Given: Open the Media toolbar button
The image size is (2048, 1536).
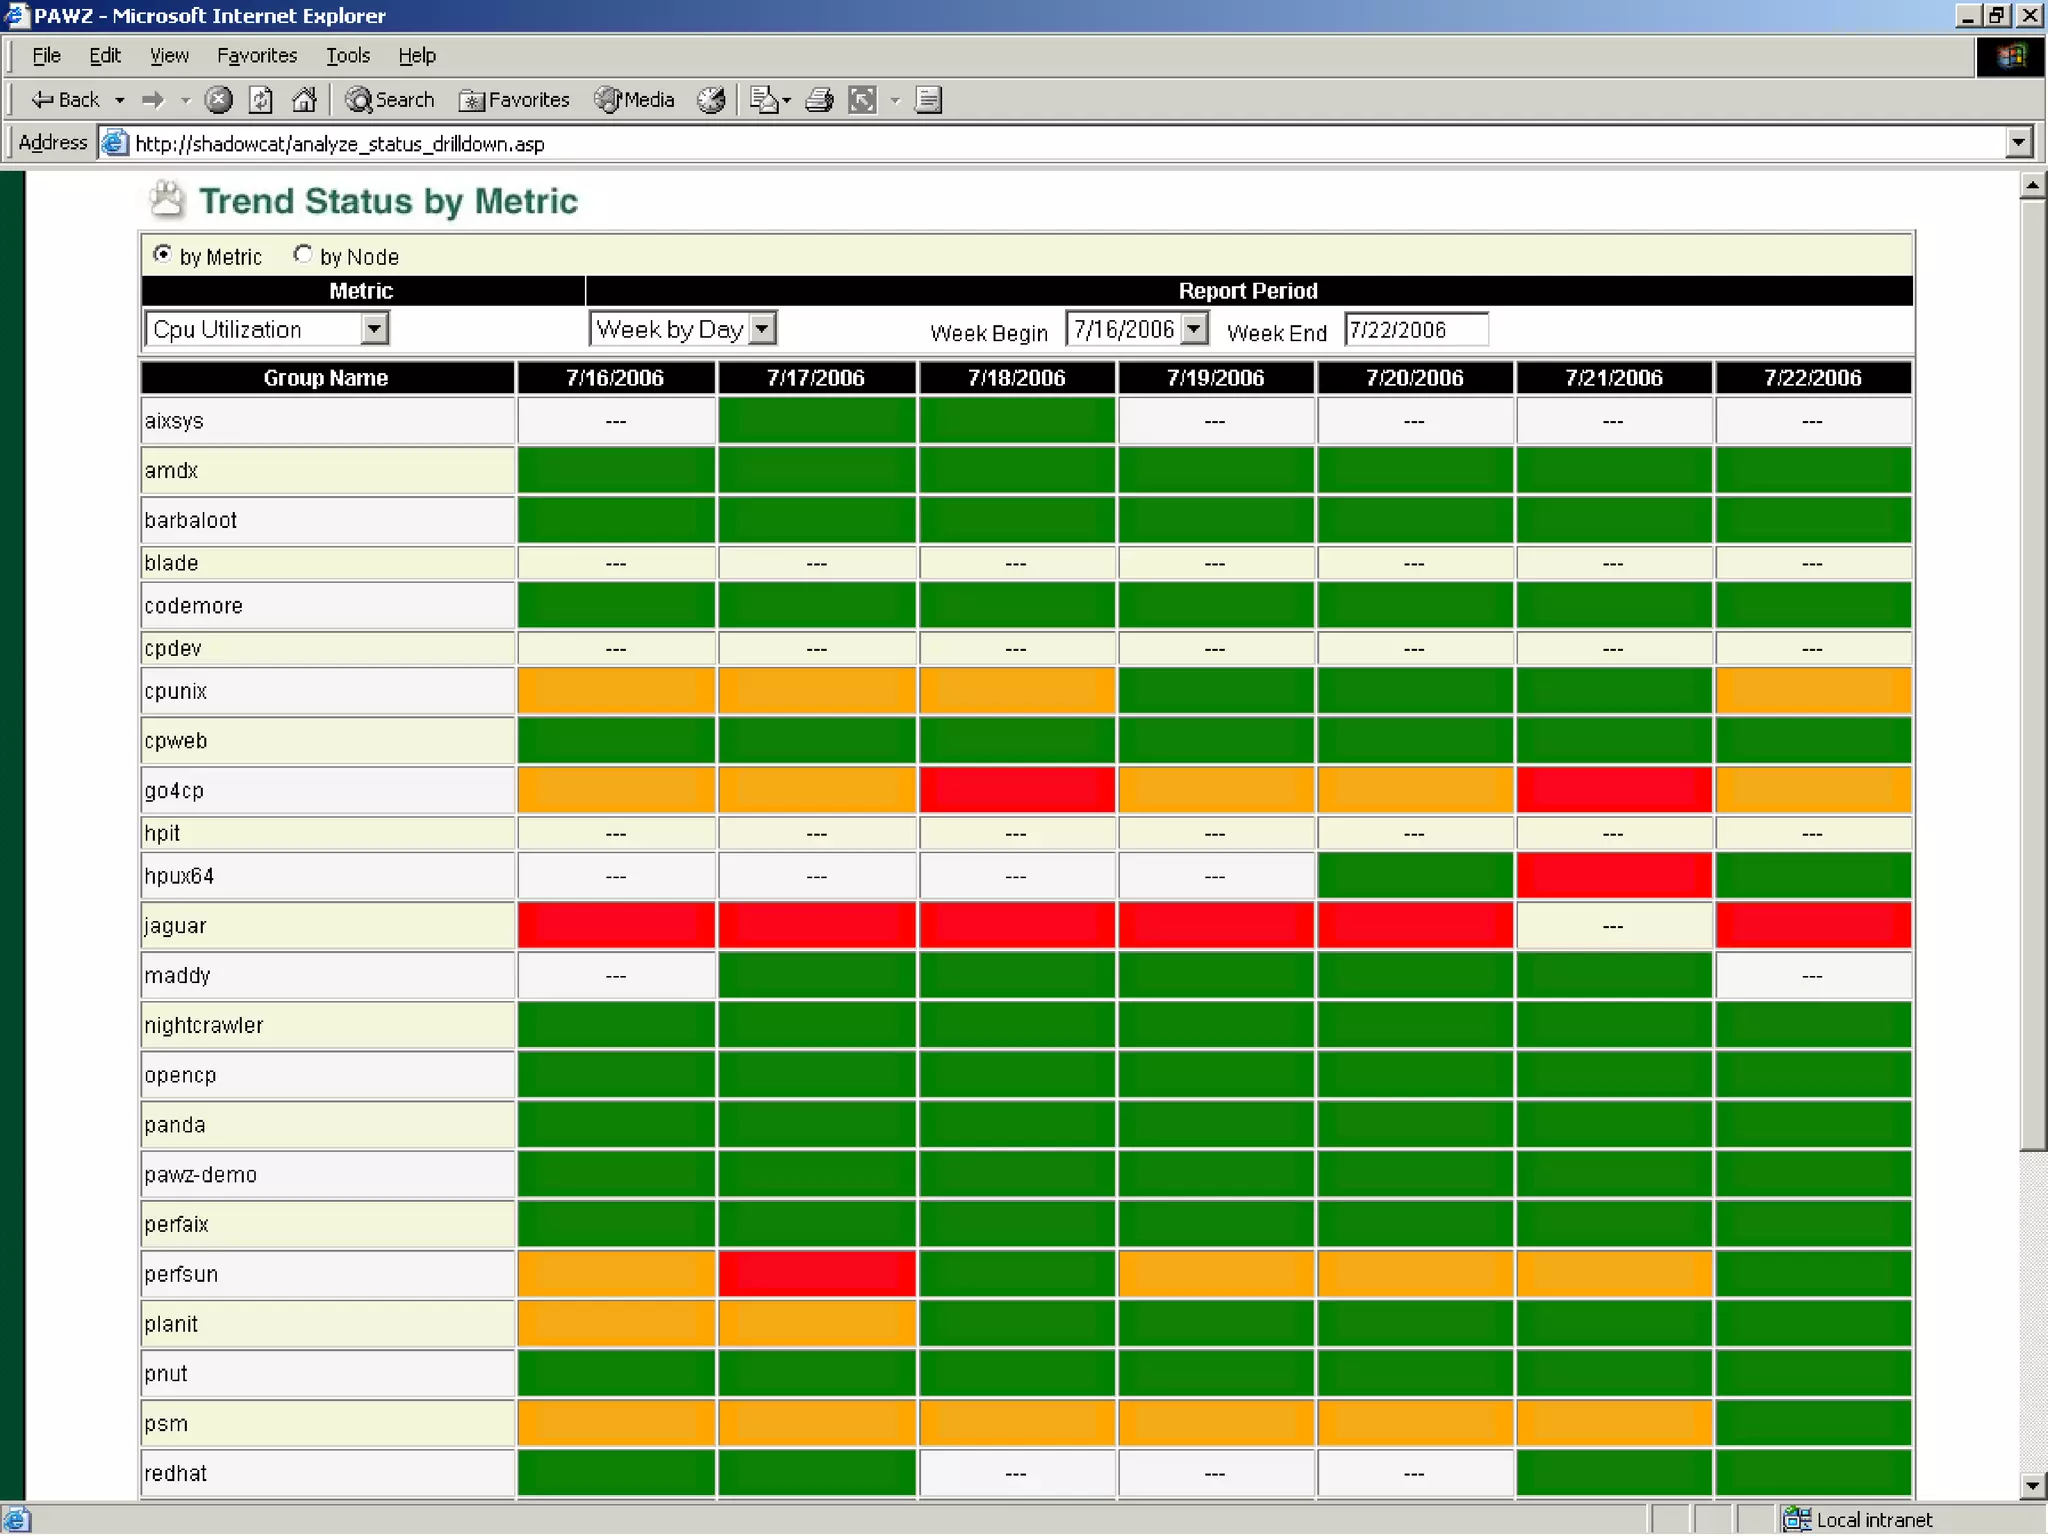Looking at the screenshot, I should [635, 100].
